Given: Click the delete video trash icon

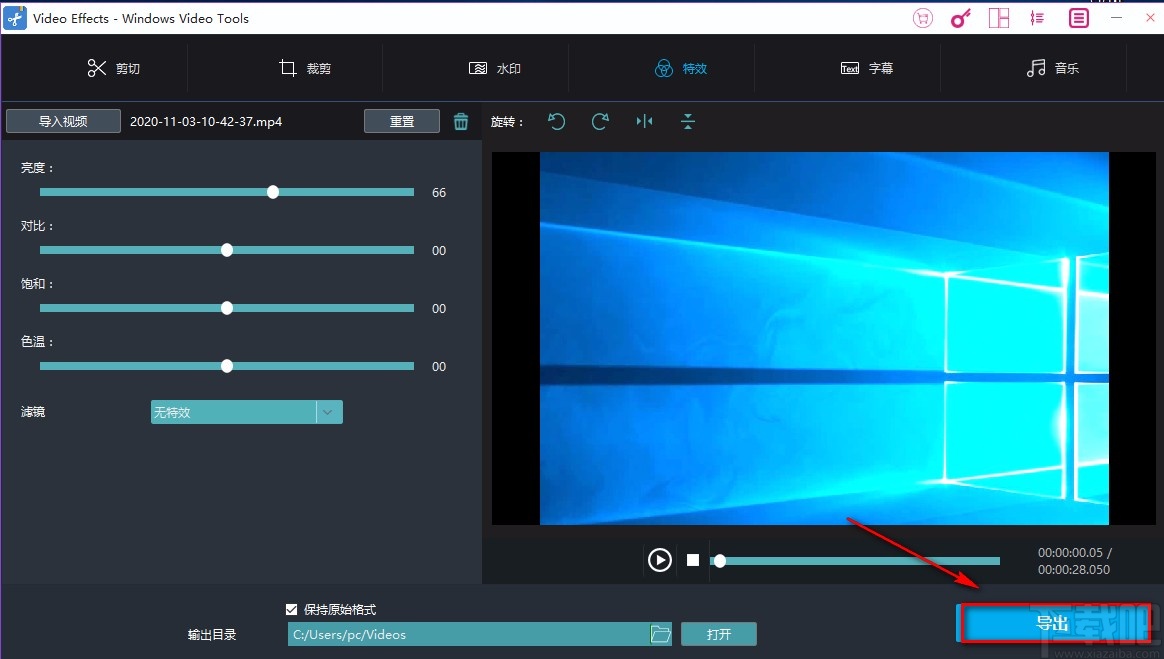Looking at the screenshot, I should click(460, 120).
